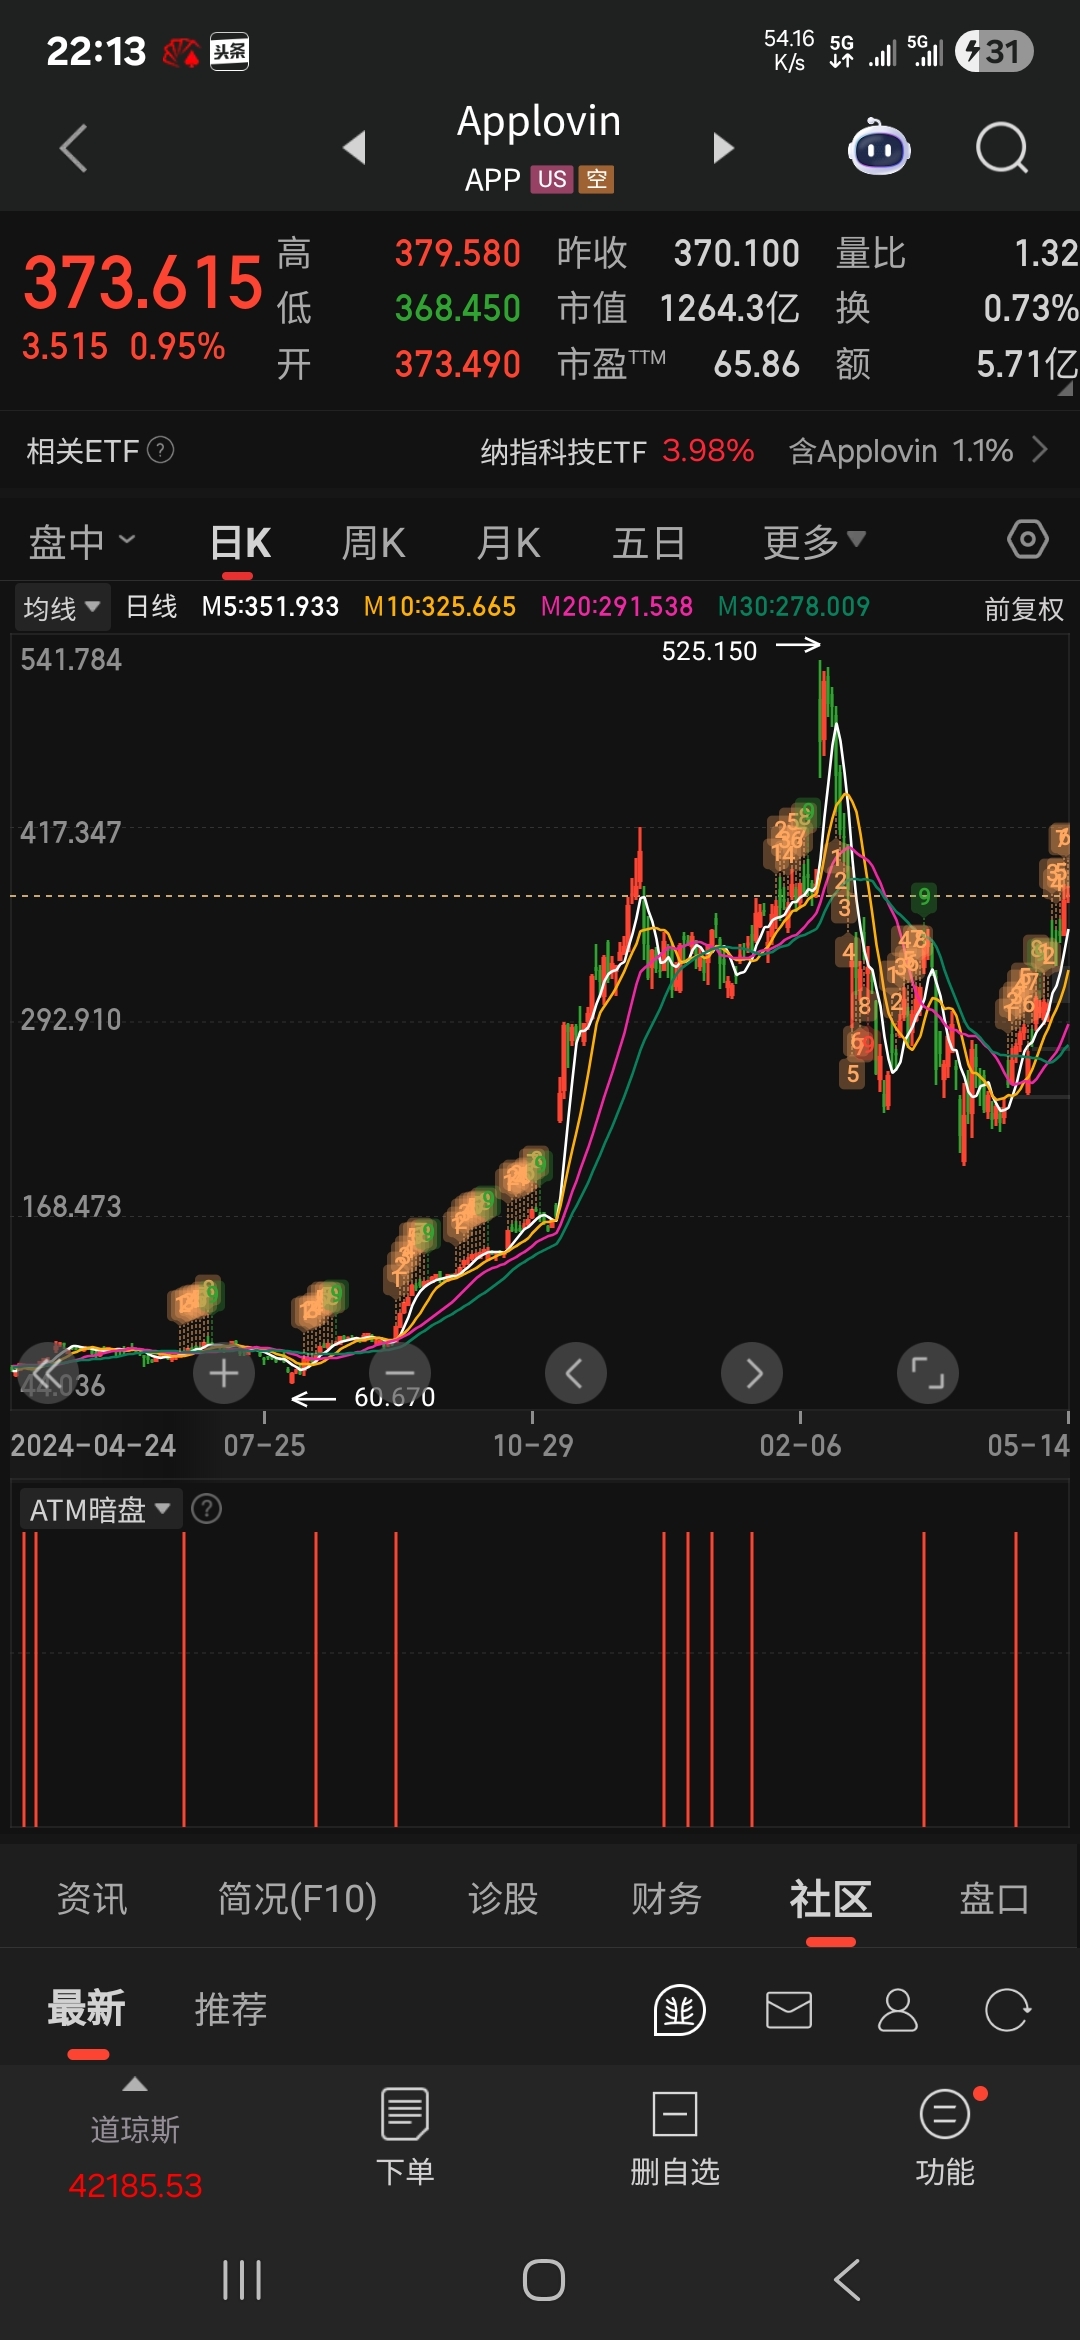Switch to the next stock

(x=723, y=148)
